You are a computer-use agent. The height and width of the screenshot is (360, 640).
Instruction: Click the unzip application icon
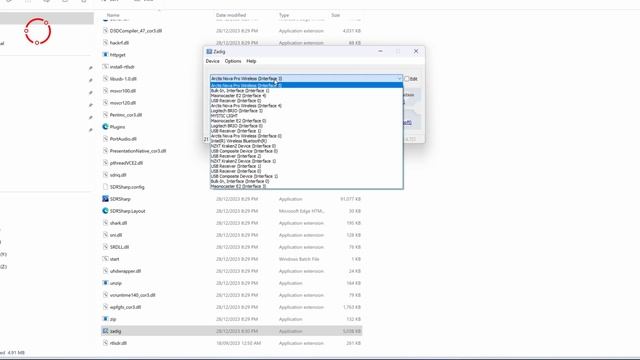tap(105, 283)
